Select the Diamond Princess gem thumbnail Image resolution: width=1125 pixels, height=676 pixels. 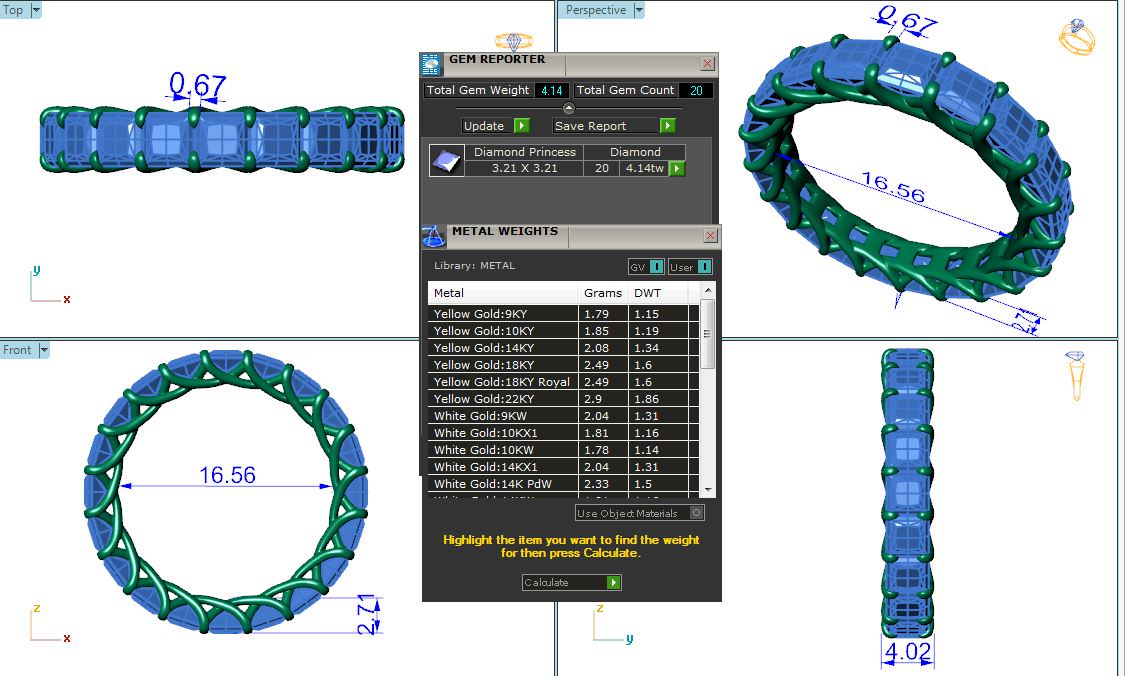tap(446, 161)
